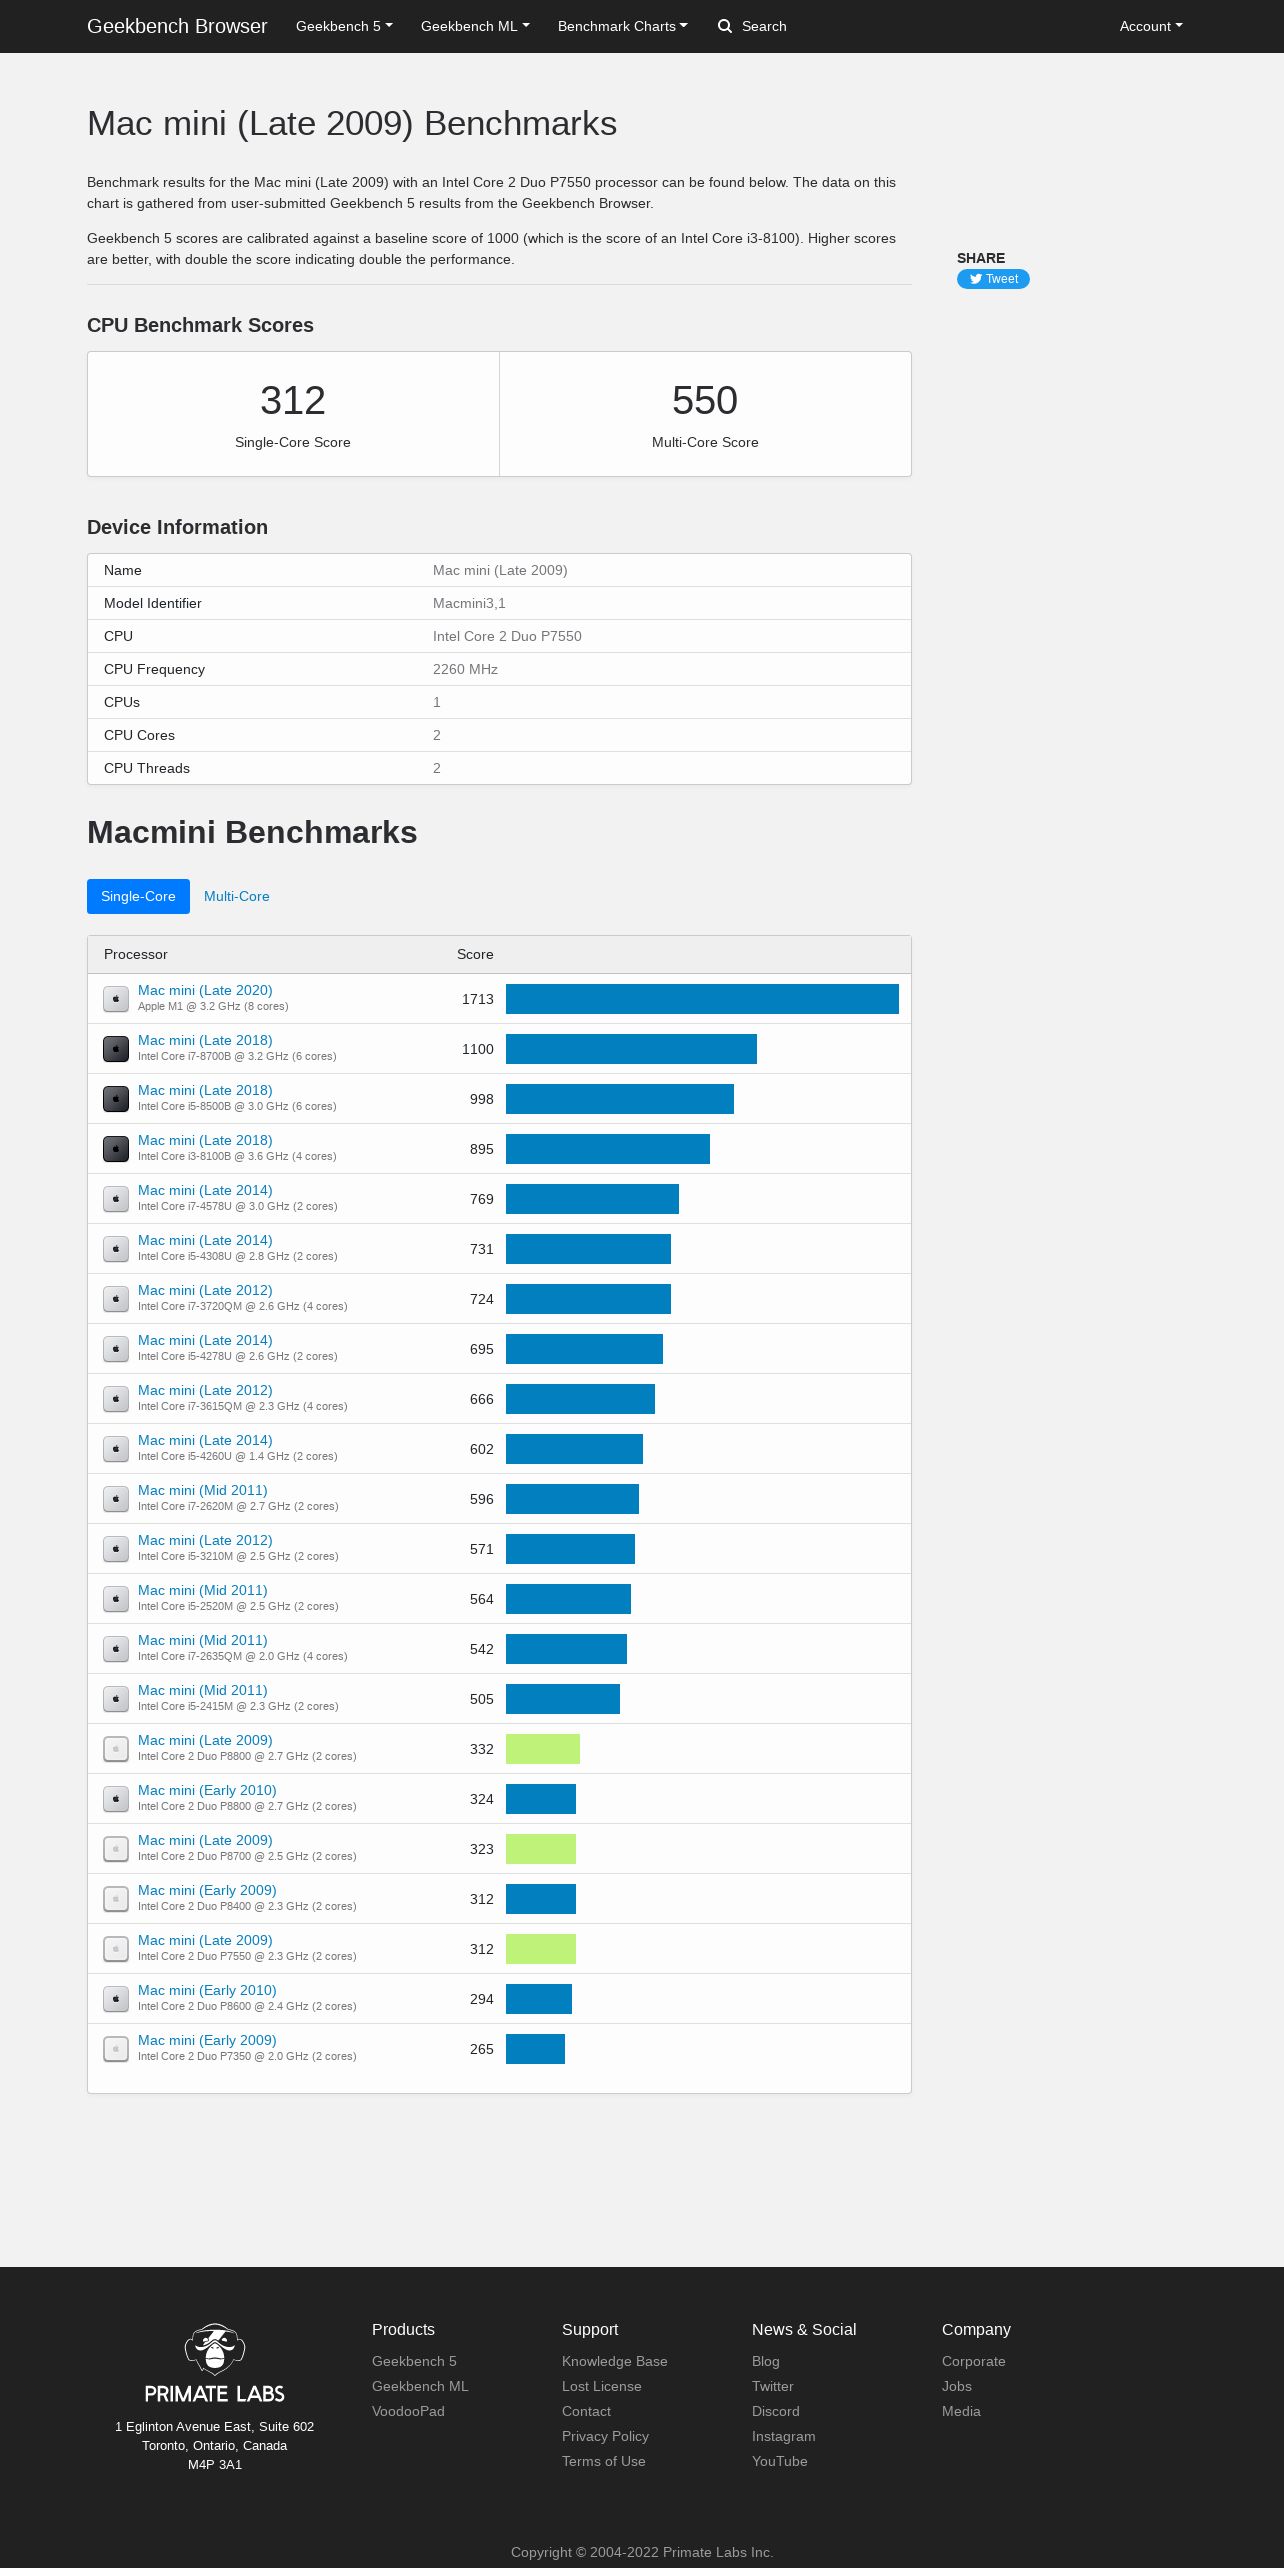
Task: Select the Single-Core tab
Action: 138,896
